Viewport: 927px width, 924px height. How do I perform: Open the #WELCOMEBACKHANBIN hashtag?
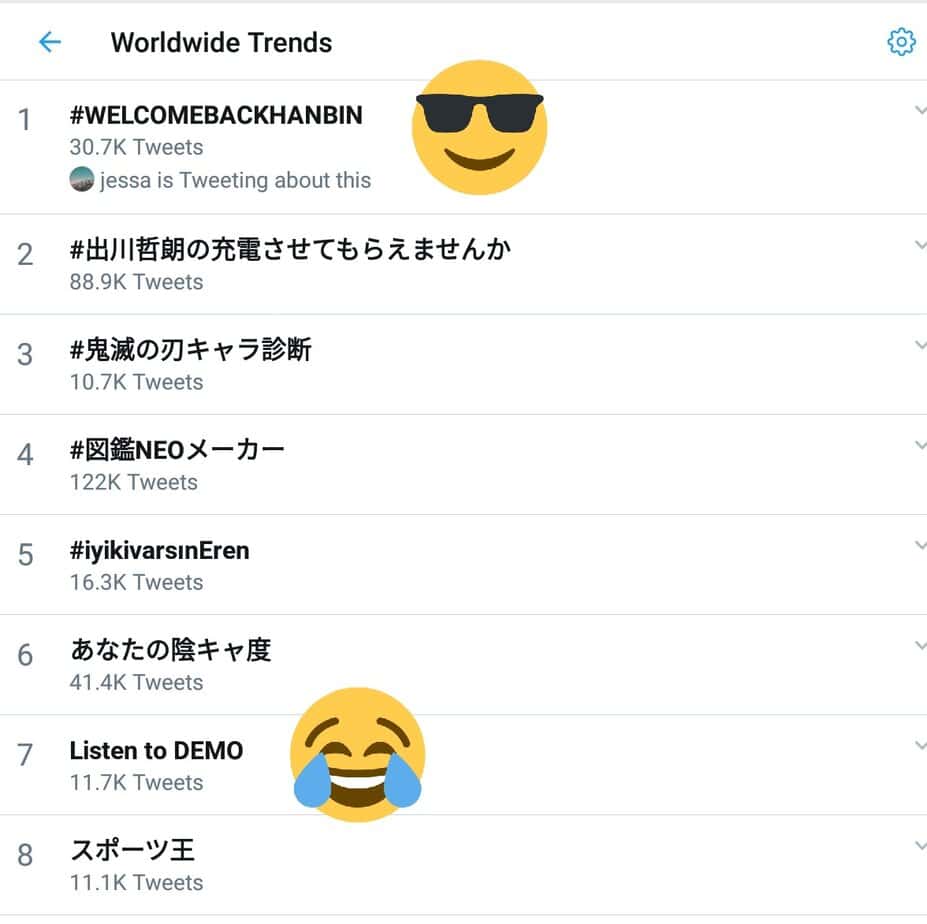coord(216,115)
